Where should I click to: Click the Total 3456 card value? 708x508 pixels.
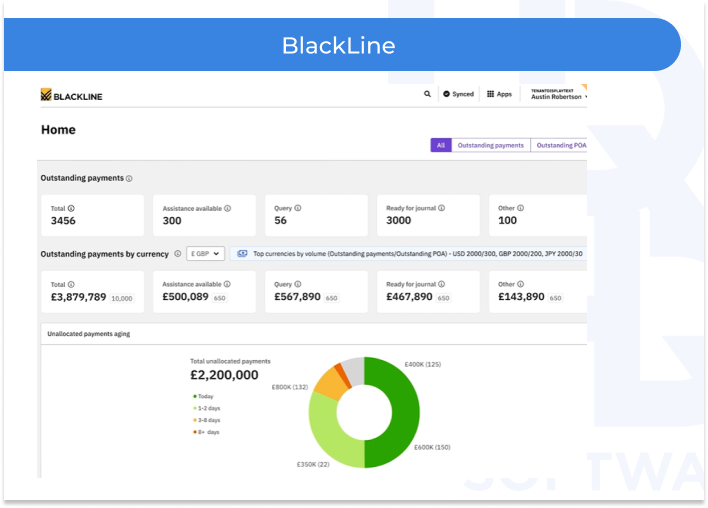pos(63,221)
